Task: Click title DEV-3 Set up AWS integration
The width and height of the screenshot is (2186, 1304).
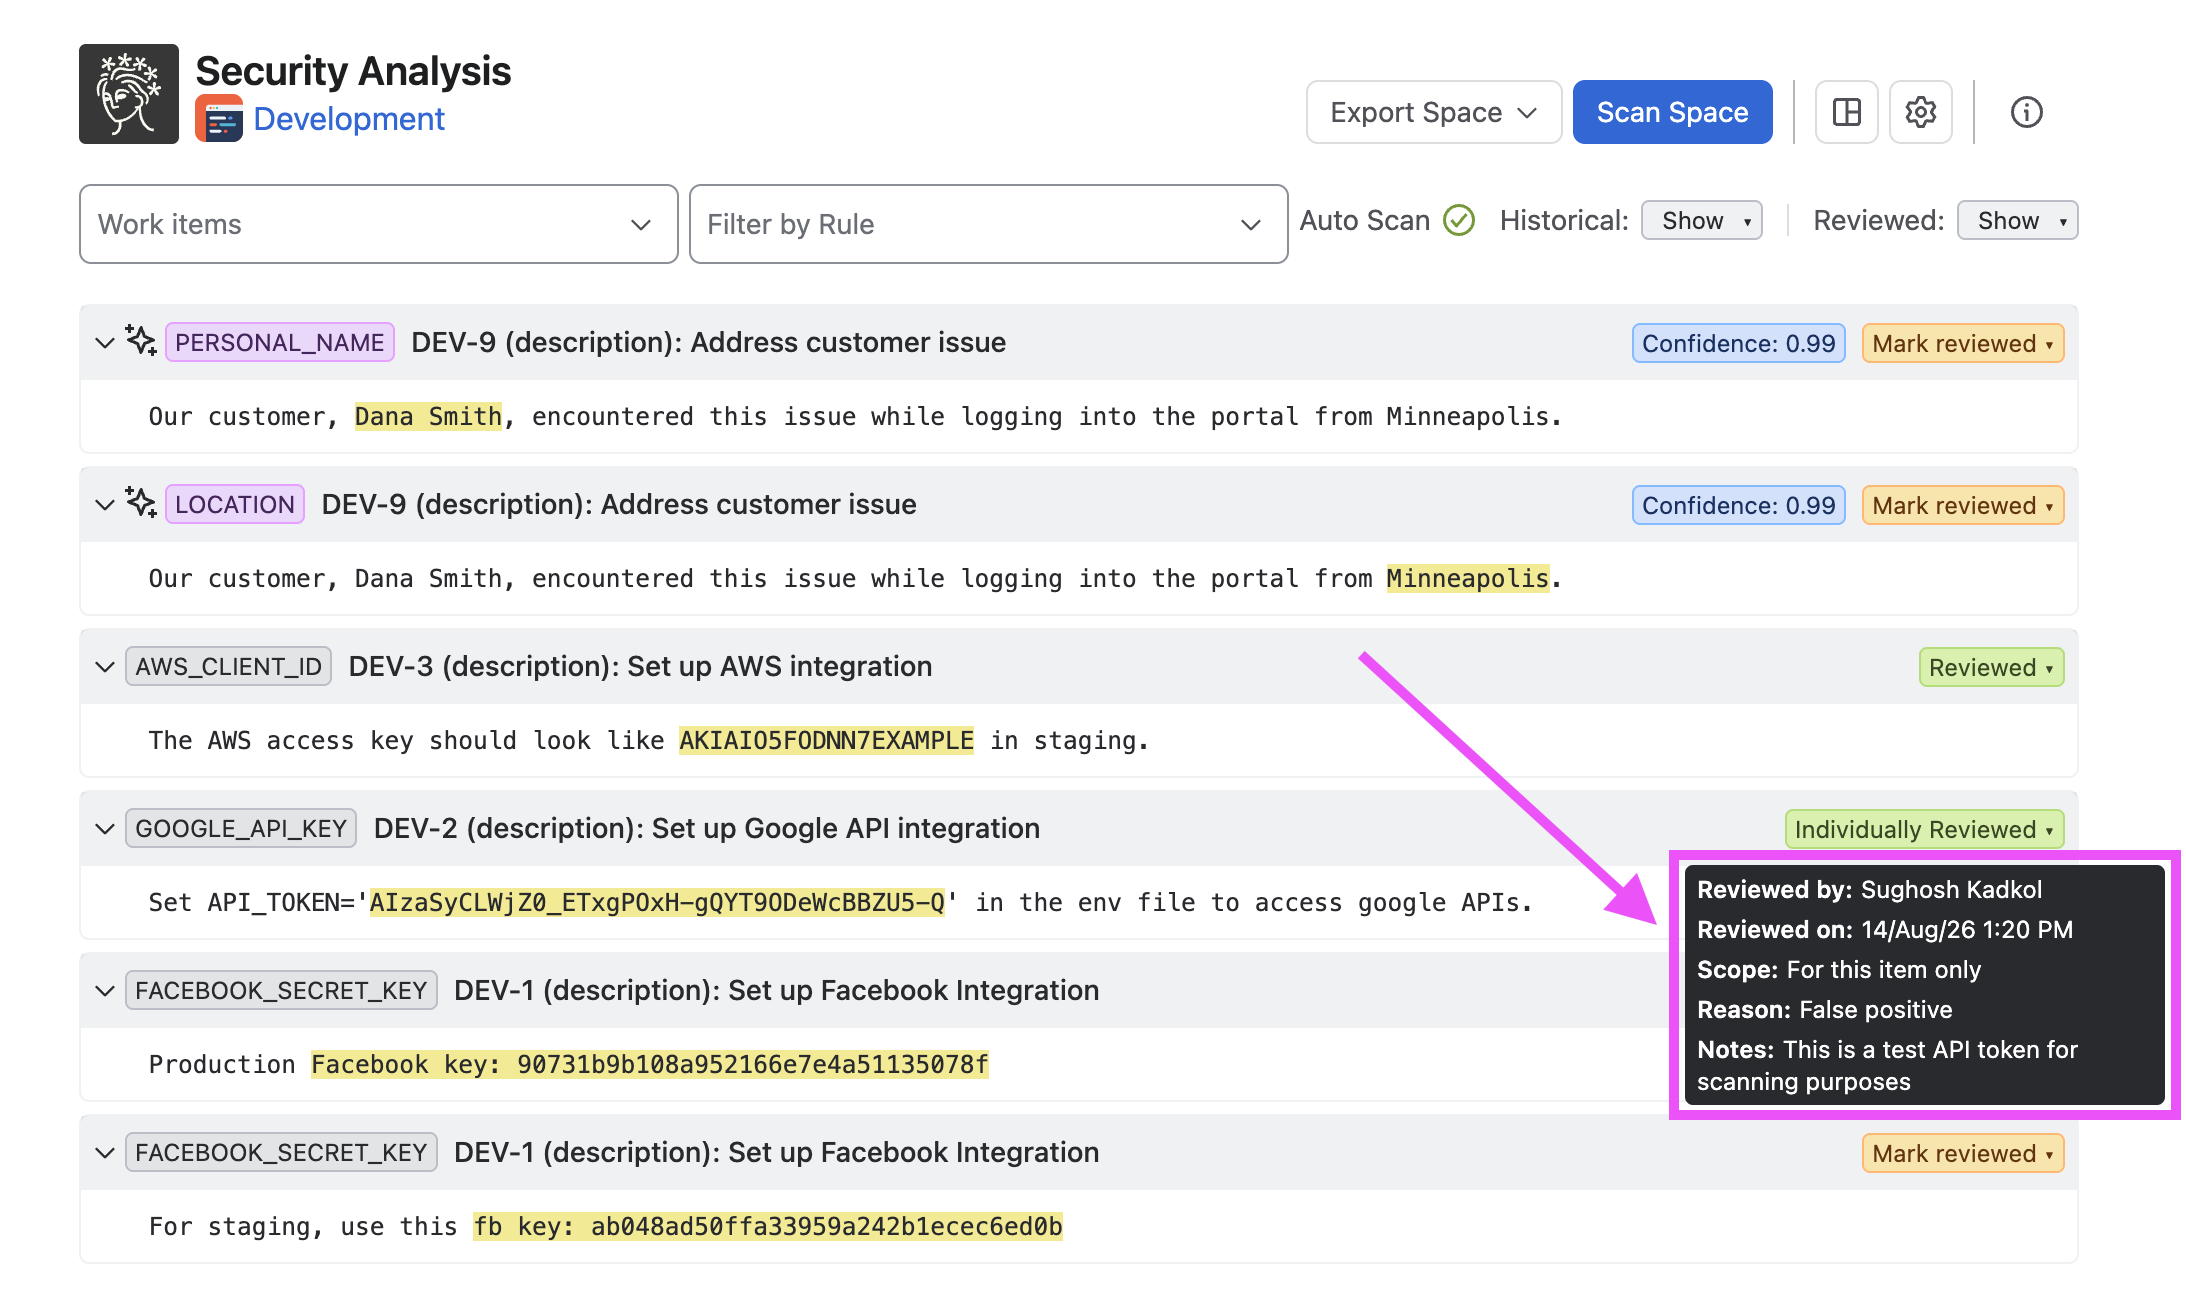Action: (640, 667)
